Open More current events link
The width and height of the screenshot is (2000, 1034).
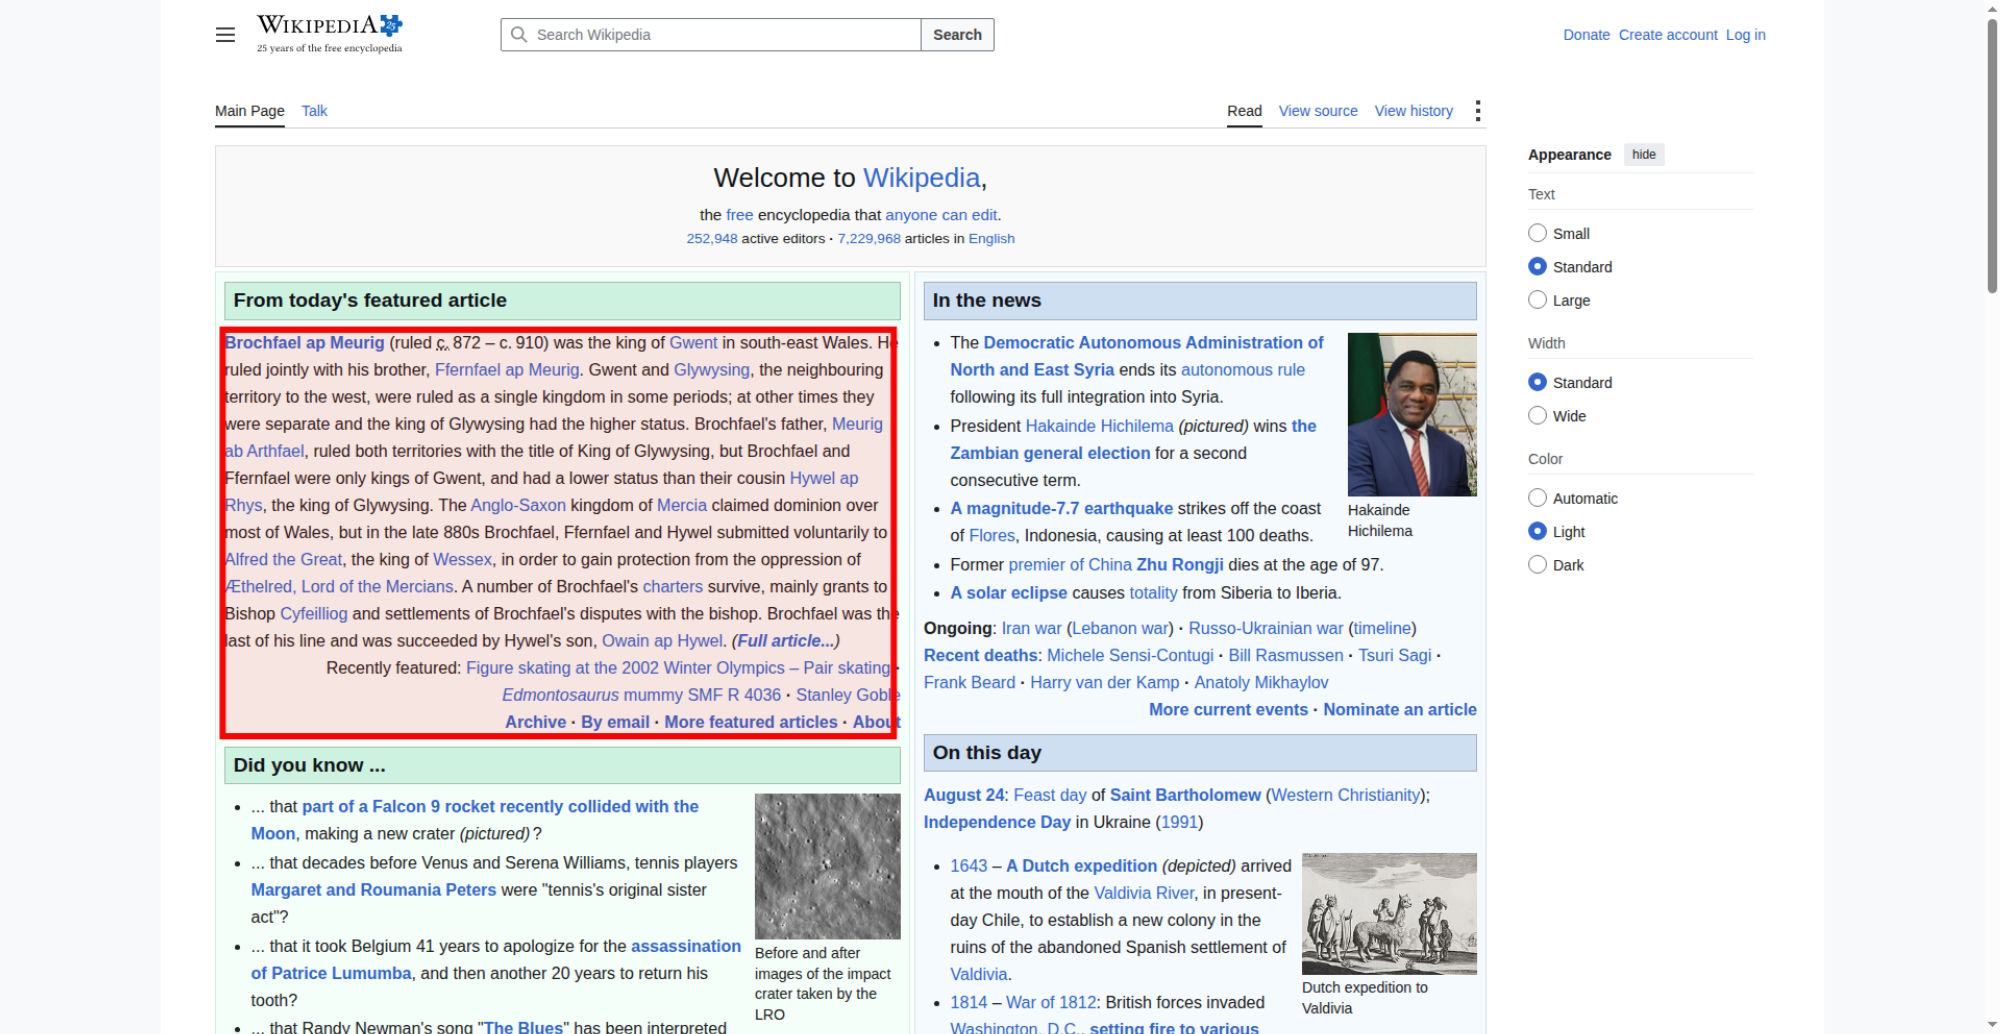[x=1228, y=710]
